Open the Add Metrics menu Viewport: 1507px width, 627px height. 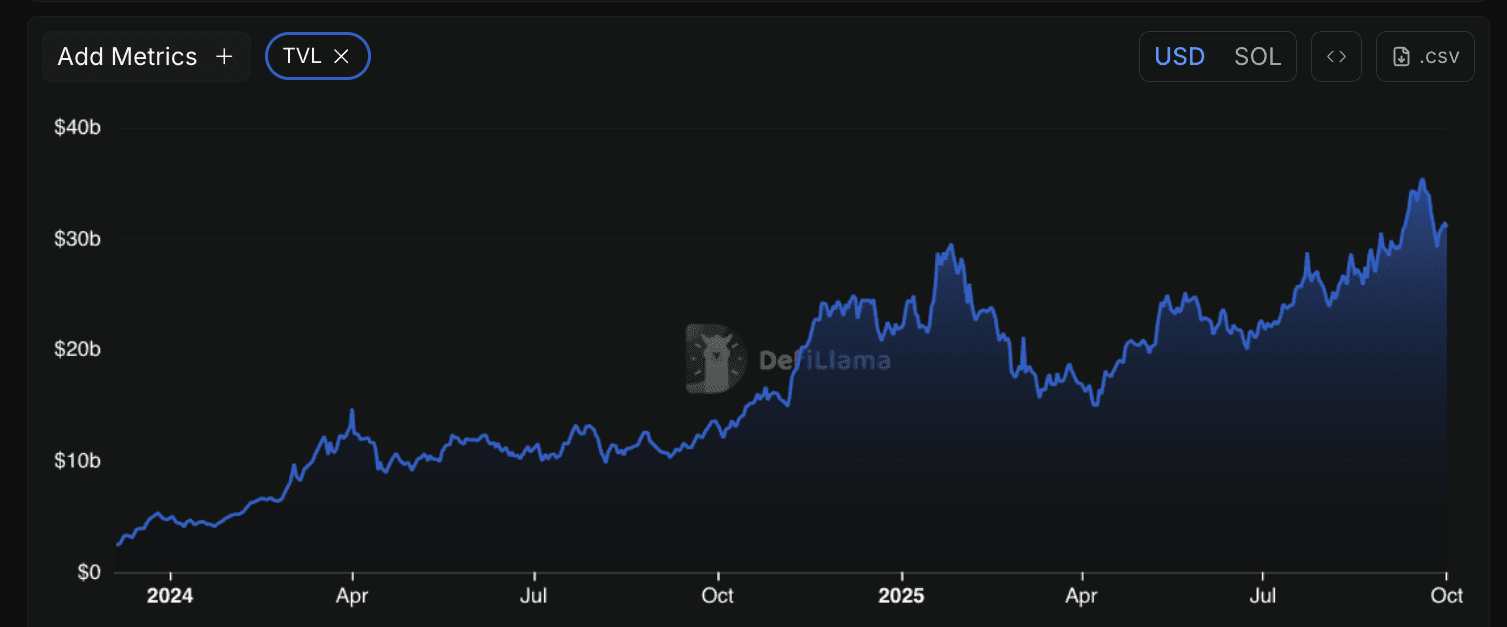tap(146, 57)
